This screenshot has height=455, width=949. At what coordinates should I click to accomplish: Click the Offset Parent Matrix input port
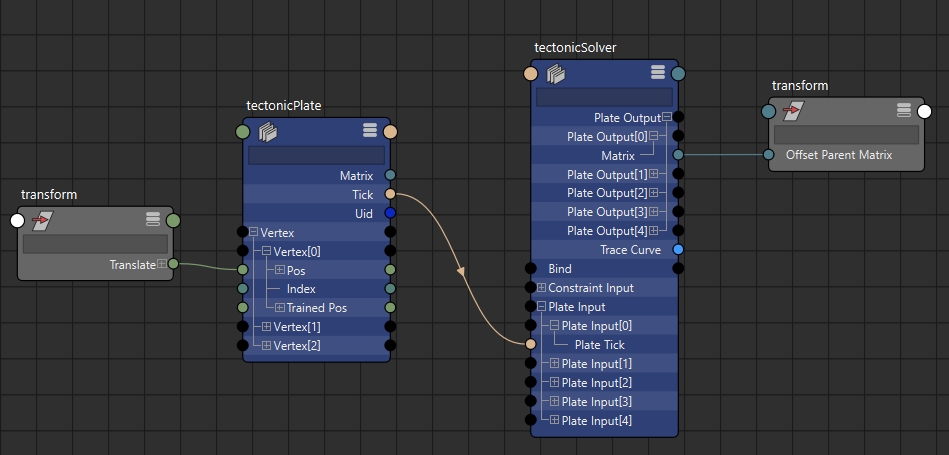point(768,155)
